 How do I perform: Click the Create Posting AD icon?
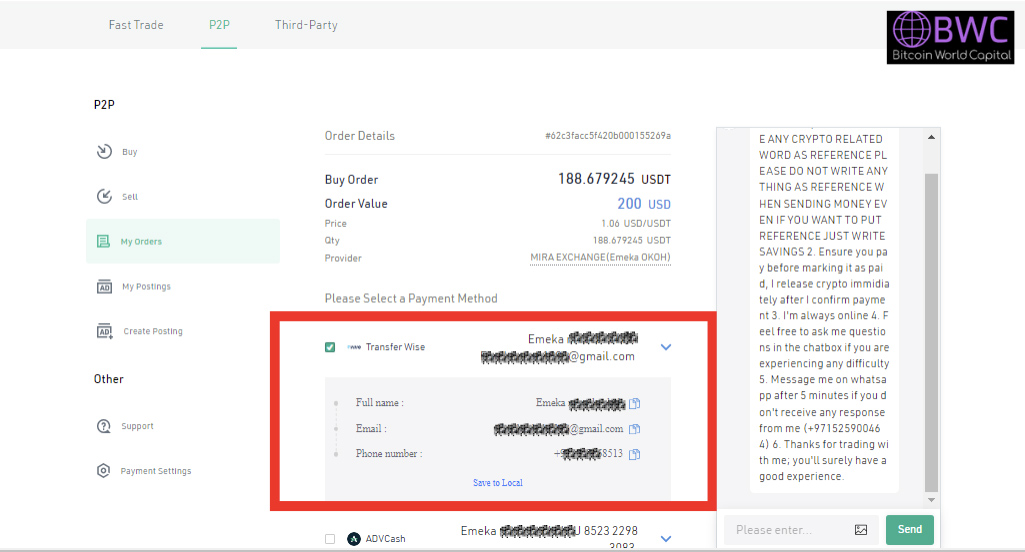[104, 331]
